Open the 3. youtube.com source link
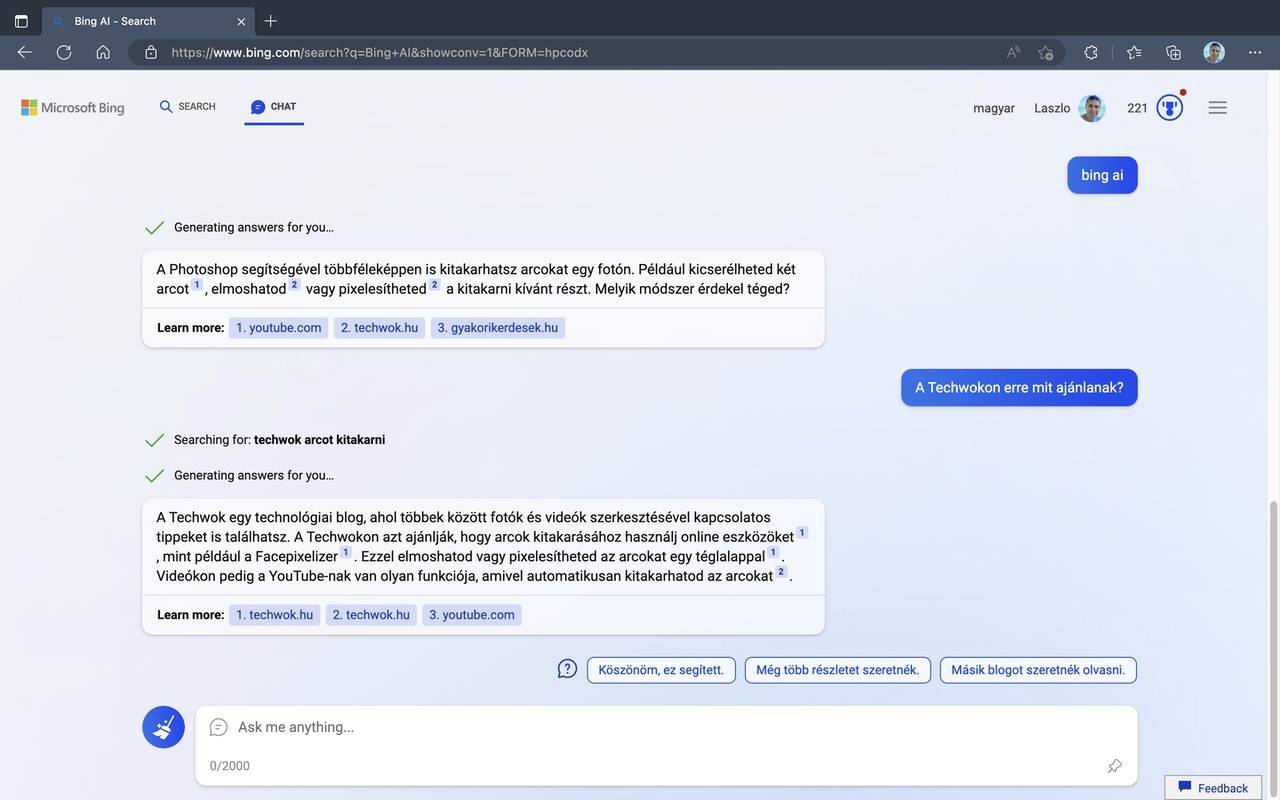 pyautogui.click(x=472, y=615)
